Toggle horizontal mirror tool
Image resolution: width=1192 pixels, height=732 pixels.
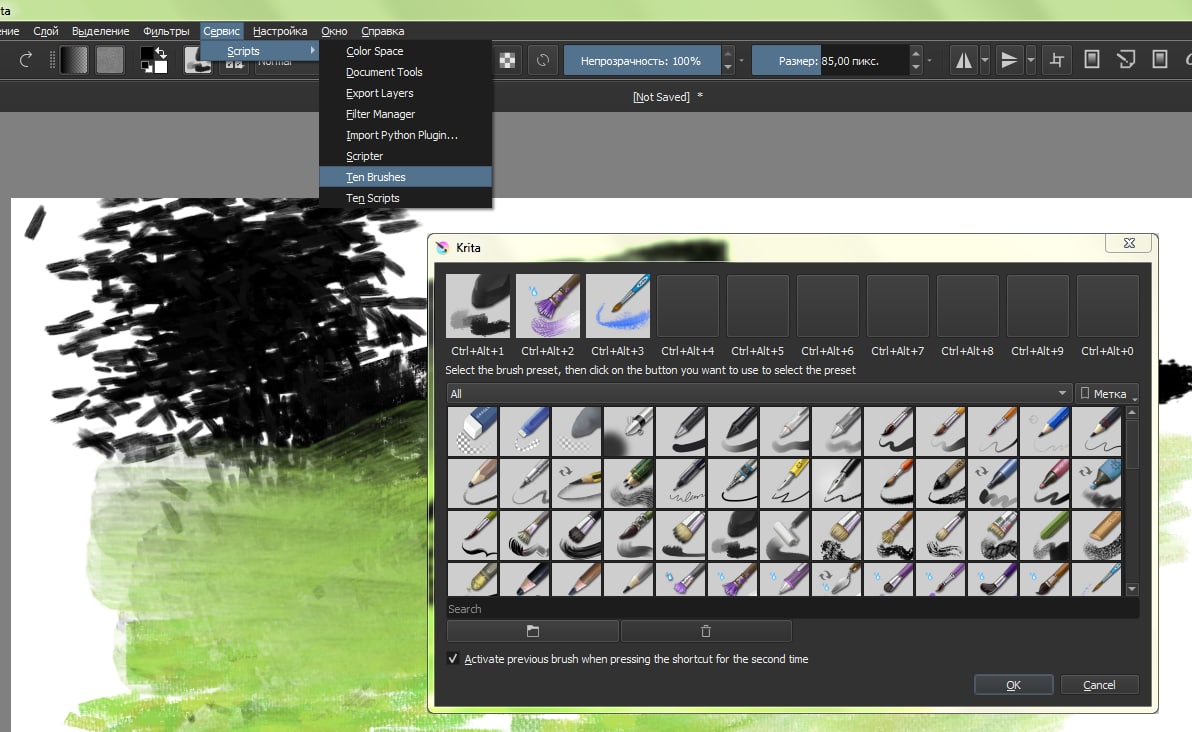(963, 60)
